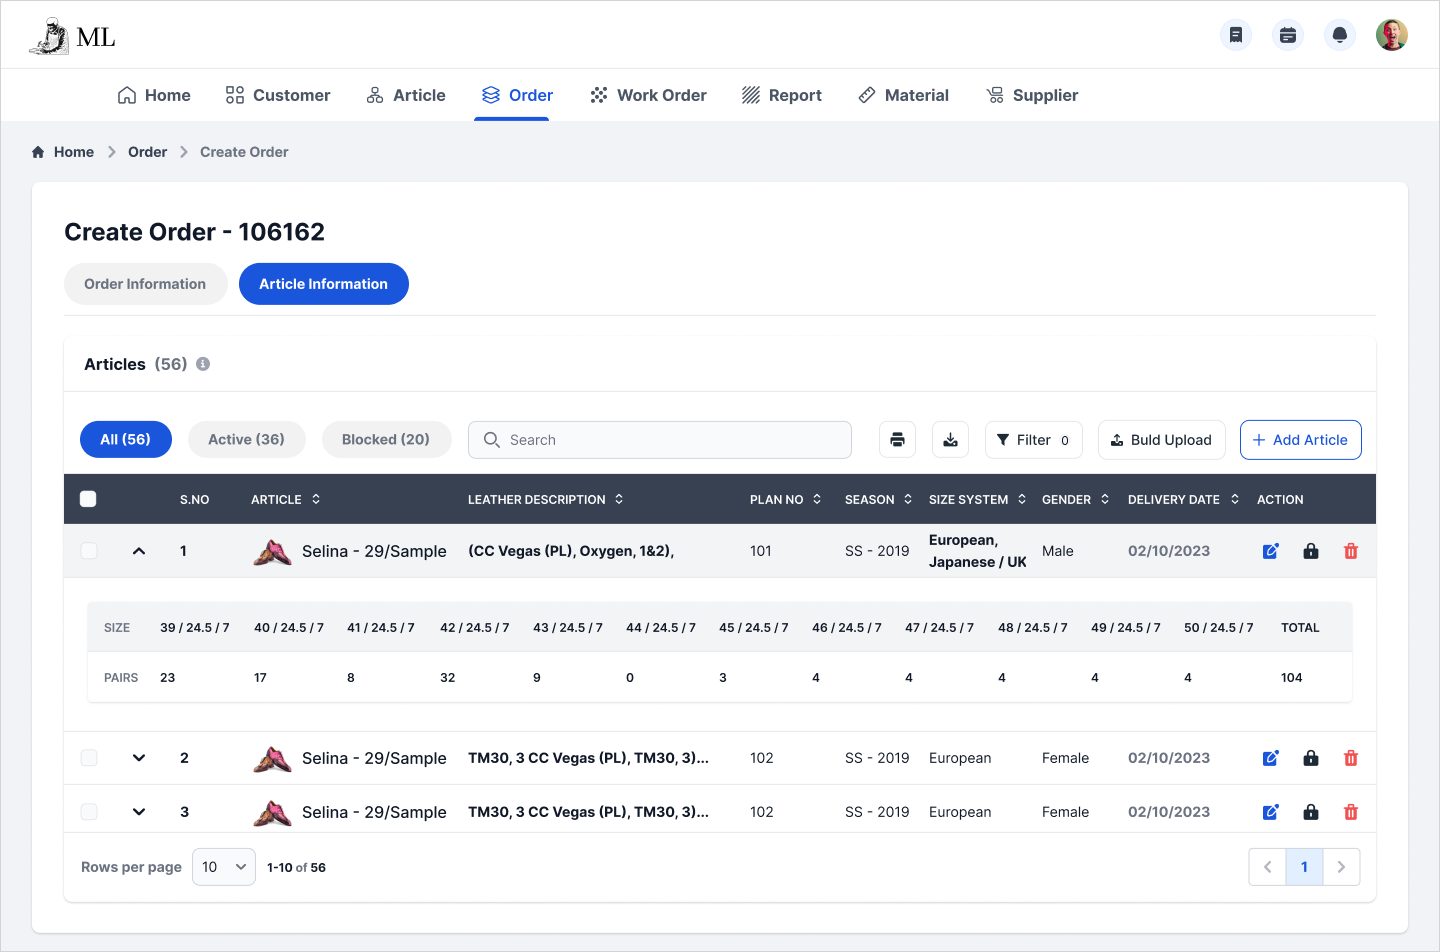
Task: Open the notifications bell
Action: (1340, 35)
